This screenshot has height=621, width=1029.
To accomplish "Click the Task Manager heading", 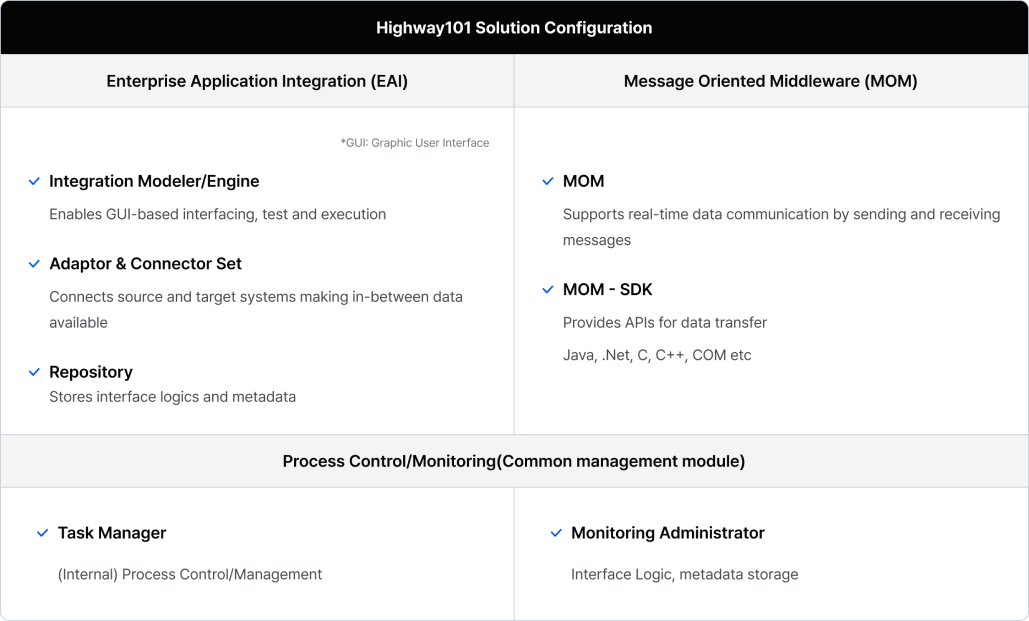I will pos(112,533).
